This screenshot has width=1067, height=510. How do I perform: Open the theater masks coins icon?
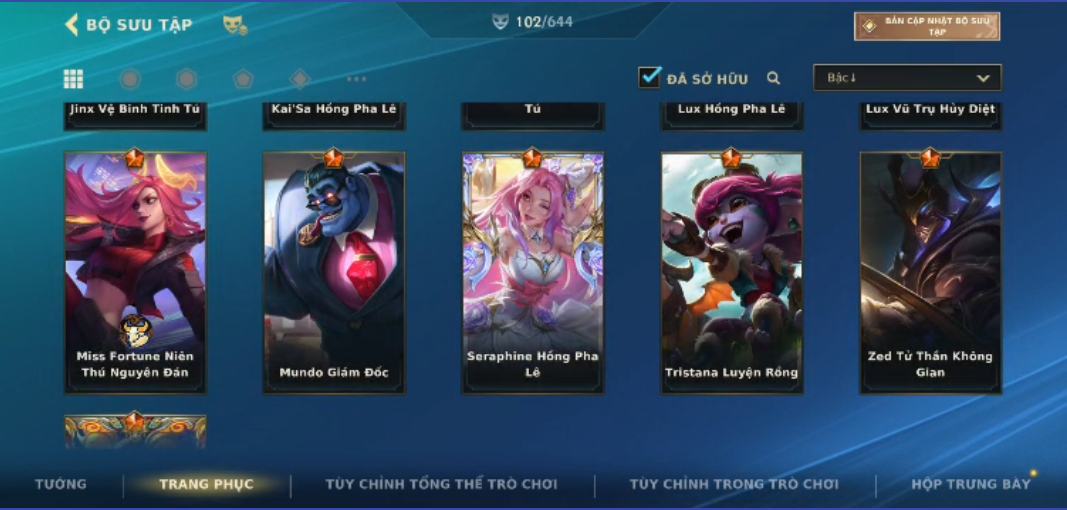click(235, 25)
